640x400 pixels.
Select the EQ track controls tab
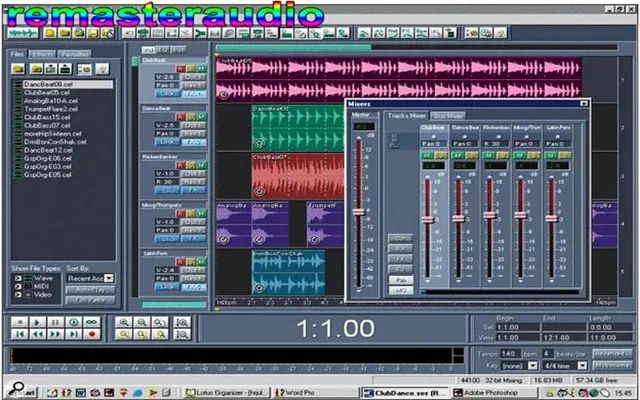[163, 50]
